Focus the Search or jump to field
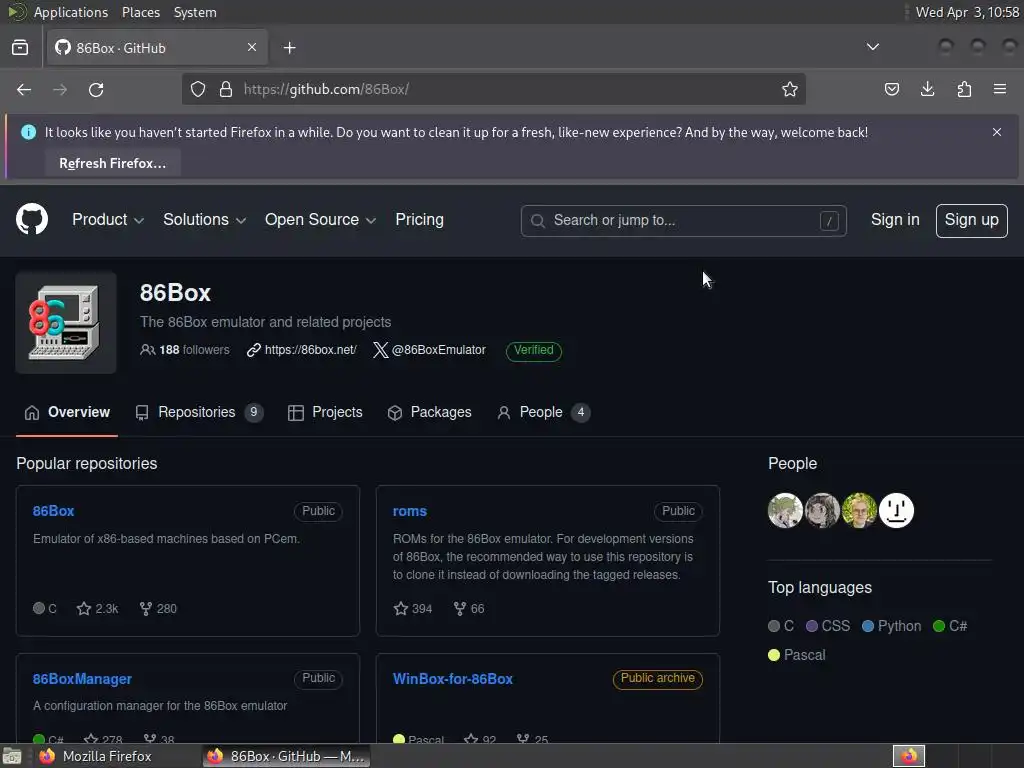The height and width of the screenshot is (768, 1024). point(684,221)
